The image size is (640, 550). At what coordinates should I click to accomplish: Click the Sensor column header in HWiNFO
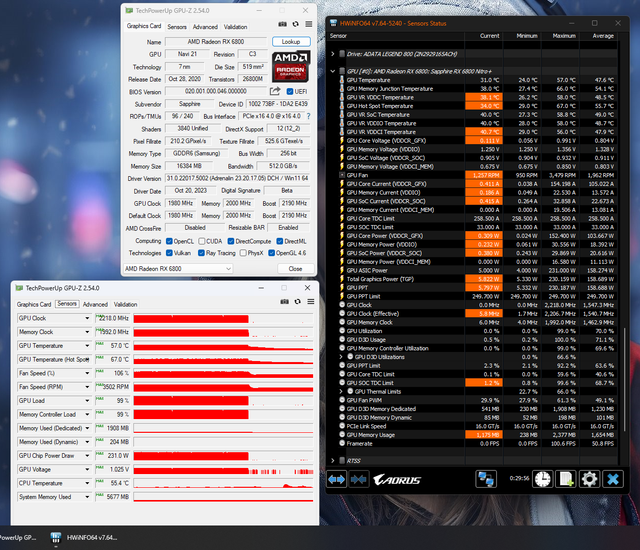click(396, 36)
